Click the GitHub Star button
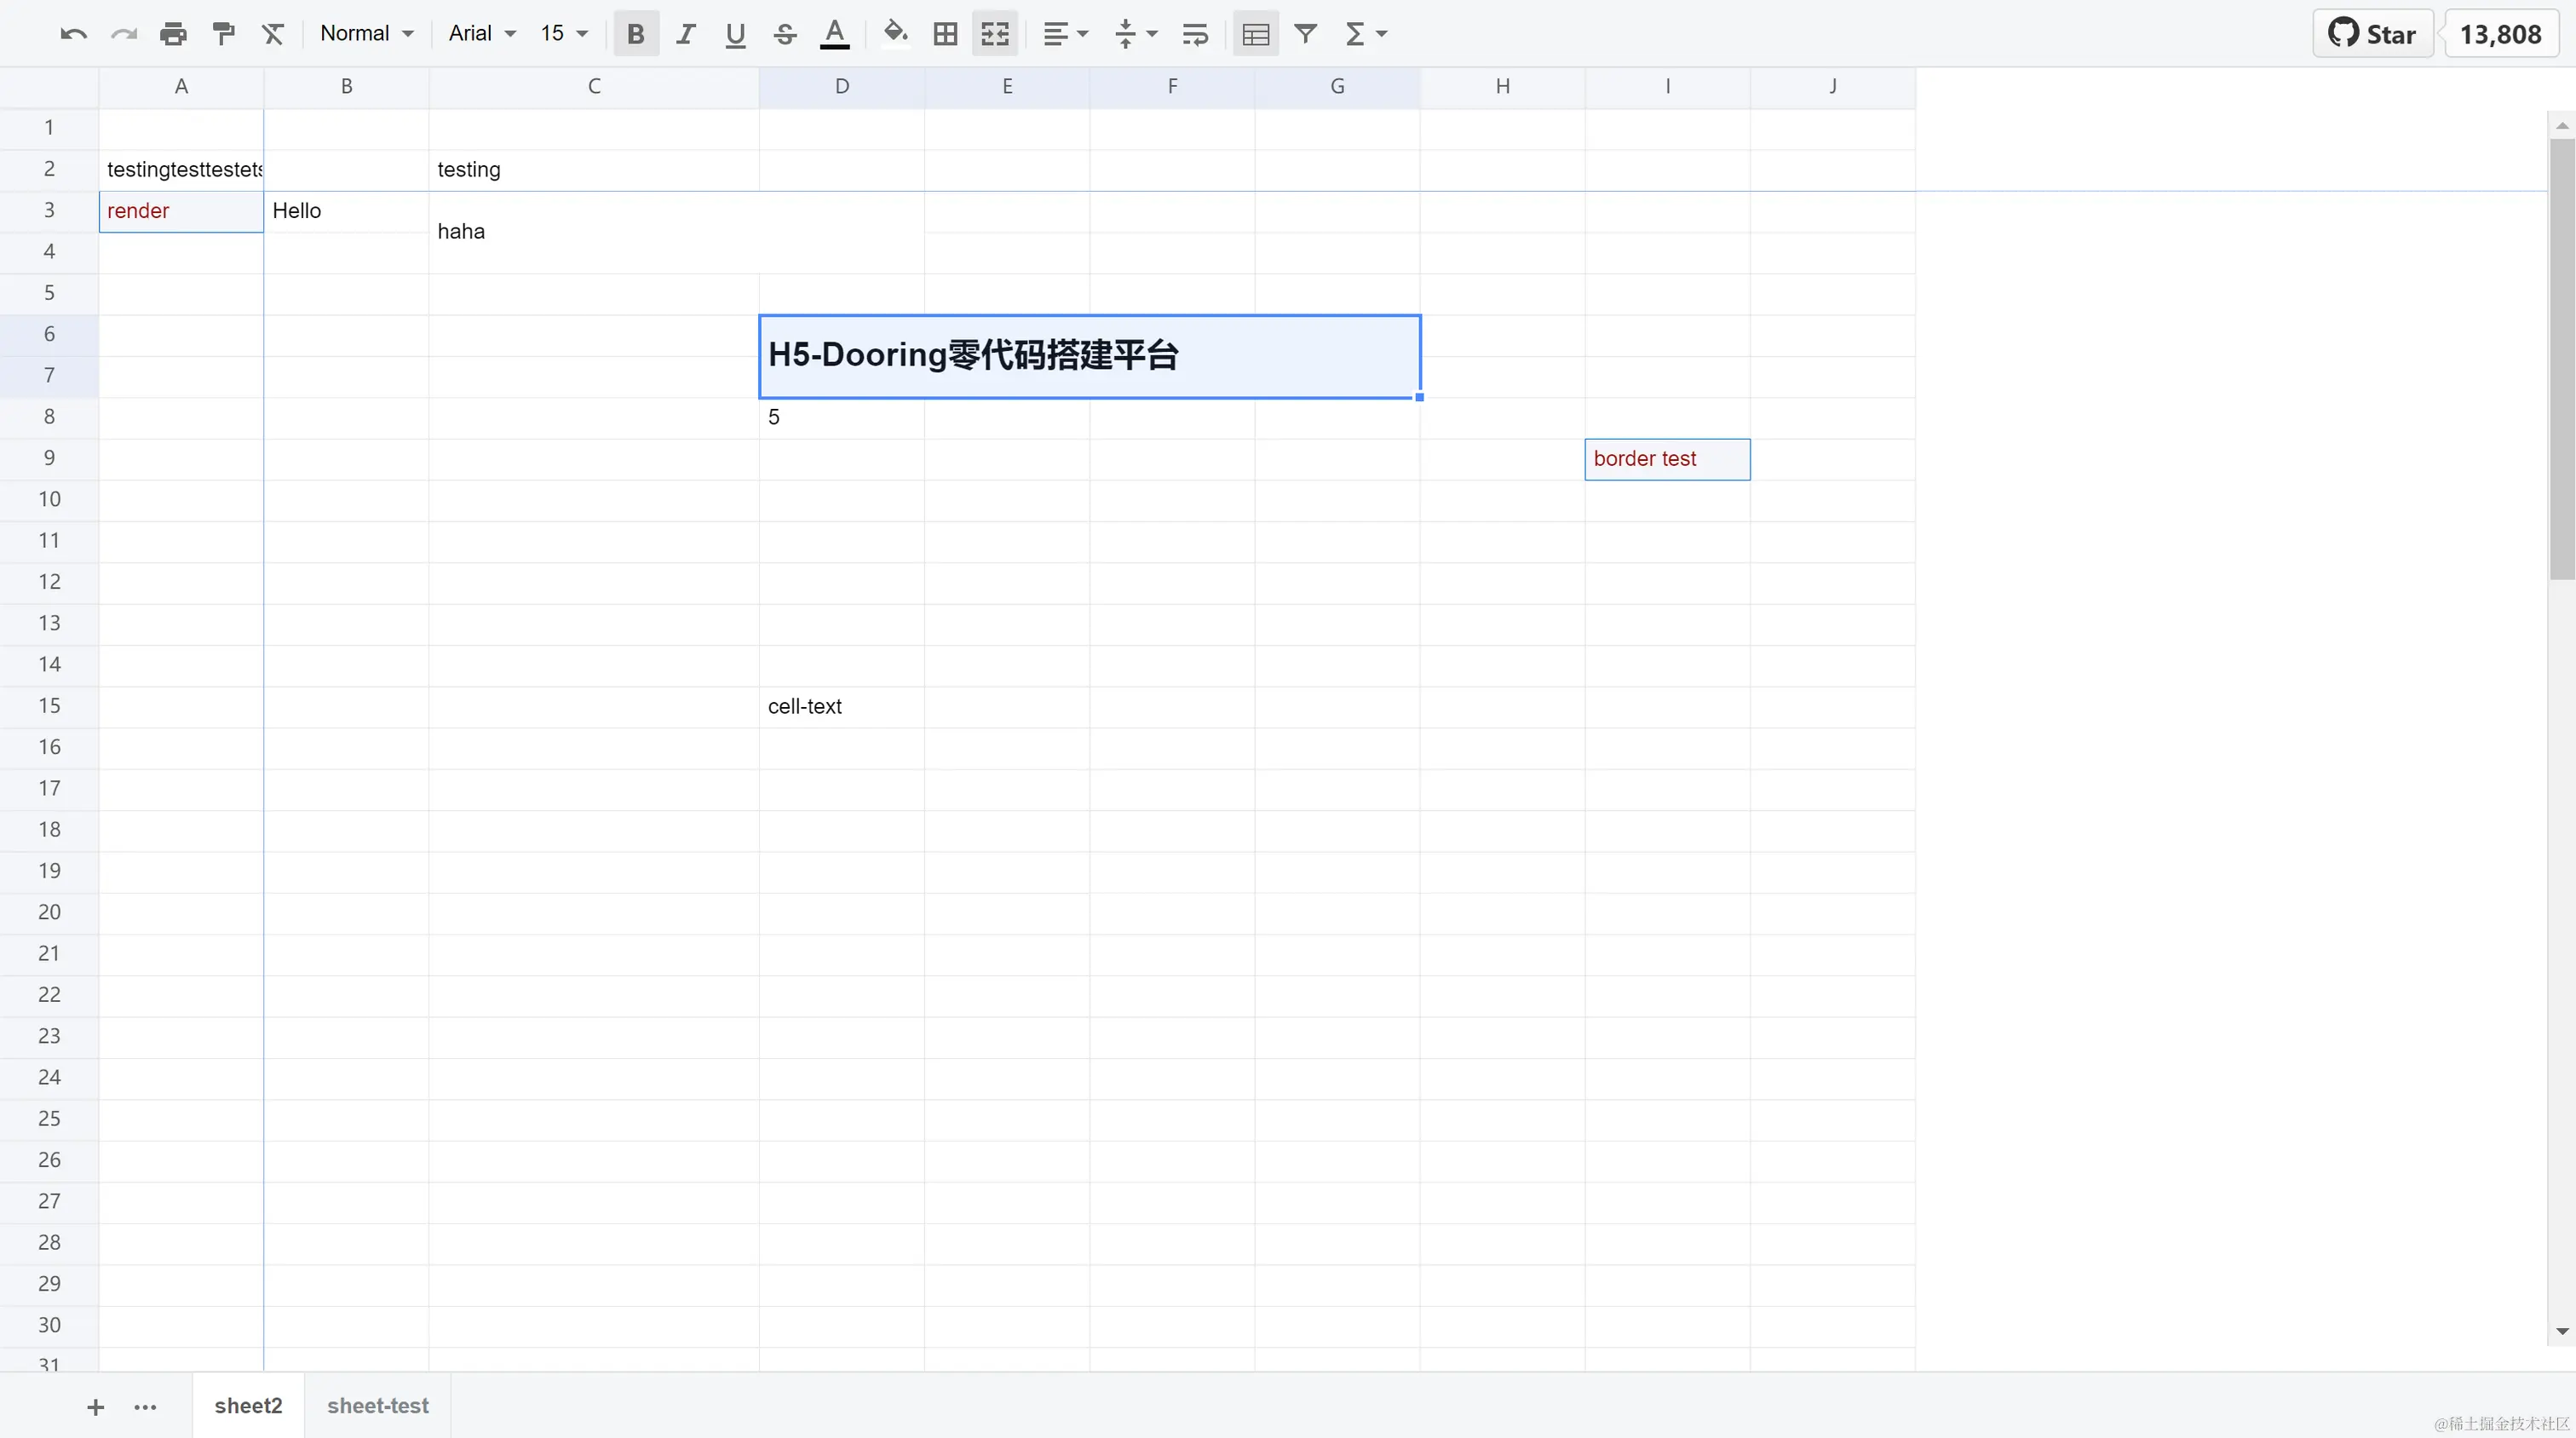The image size is (2576, 1438). pos(2372,34)
